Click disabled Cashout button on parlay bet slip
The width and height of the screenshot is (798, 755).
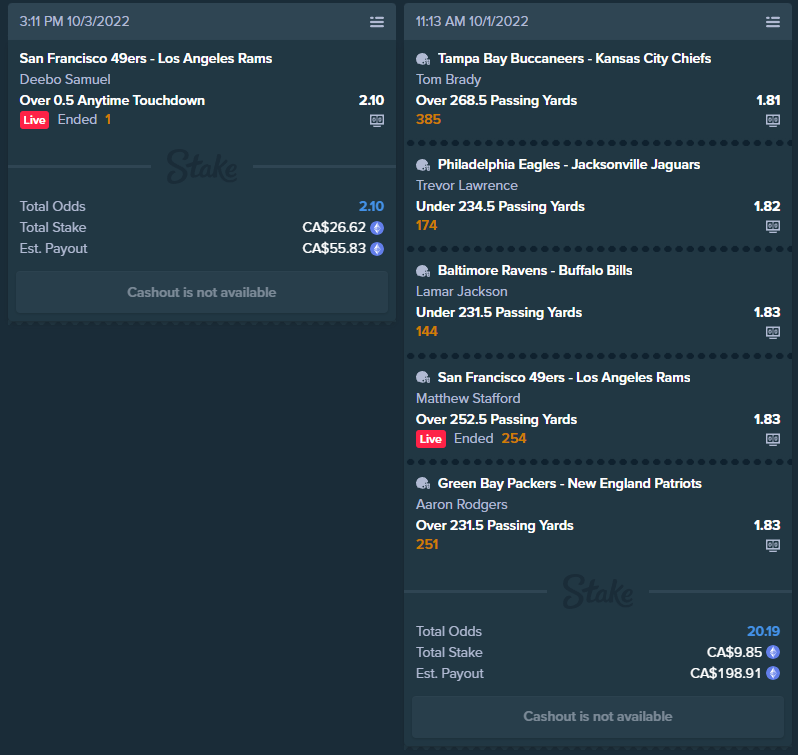point(597,716)
